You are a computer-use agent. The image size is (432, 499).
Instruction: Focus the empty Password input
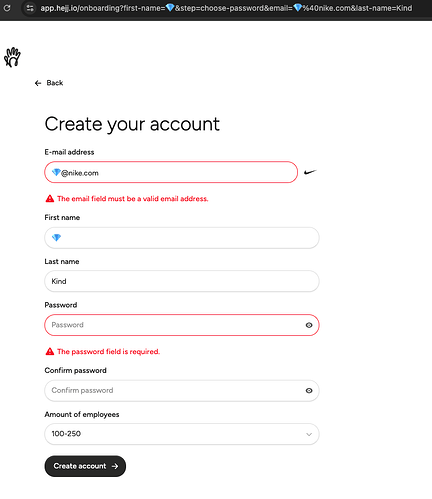tap(182, 325)
